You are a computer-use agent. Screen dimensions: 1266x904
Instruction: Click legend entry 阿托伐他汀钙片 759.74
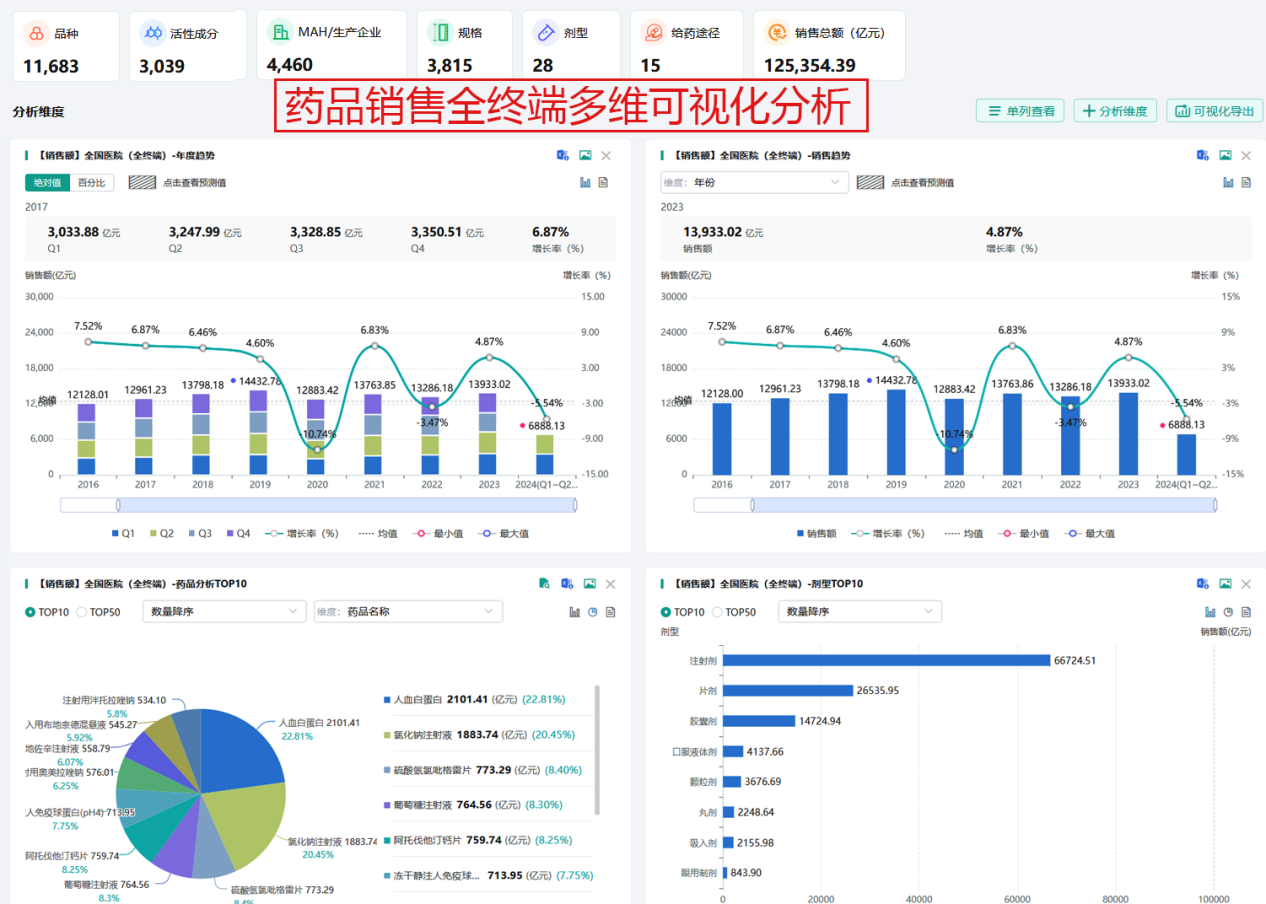coord(480,840)
